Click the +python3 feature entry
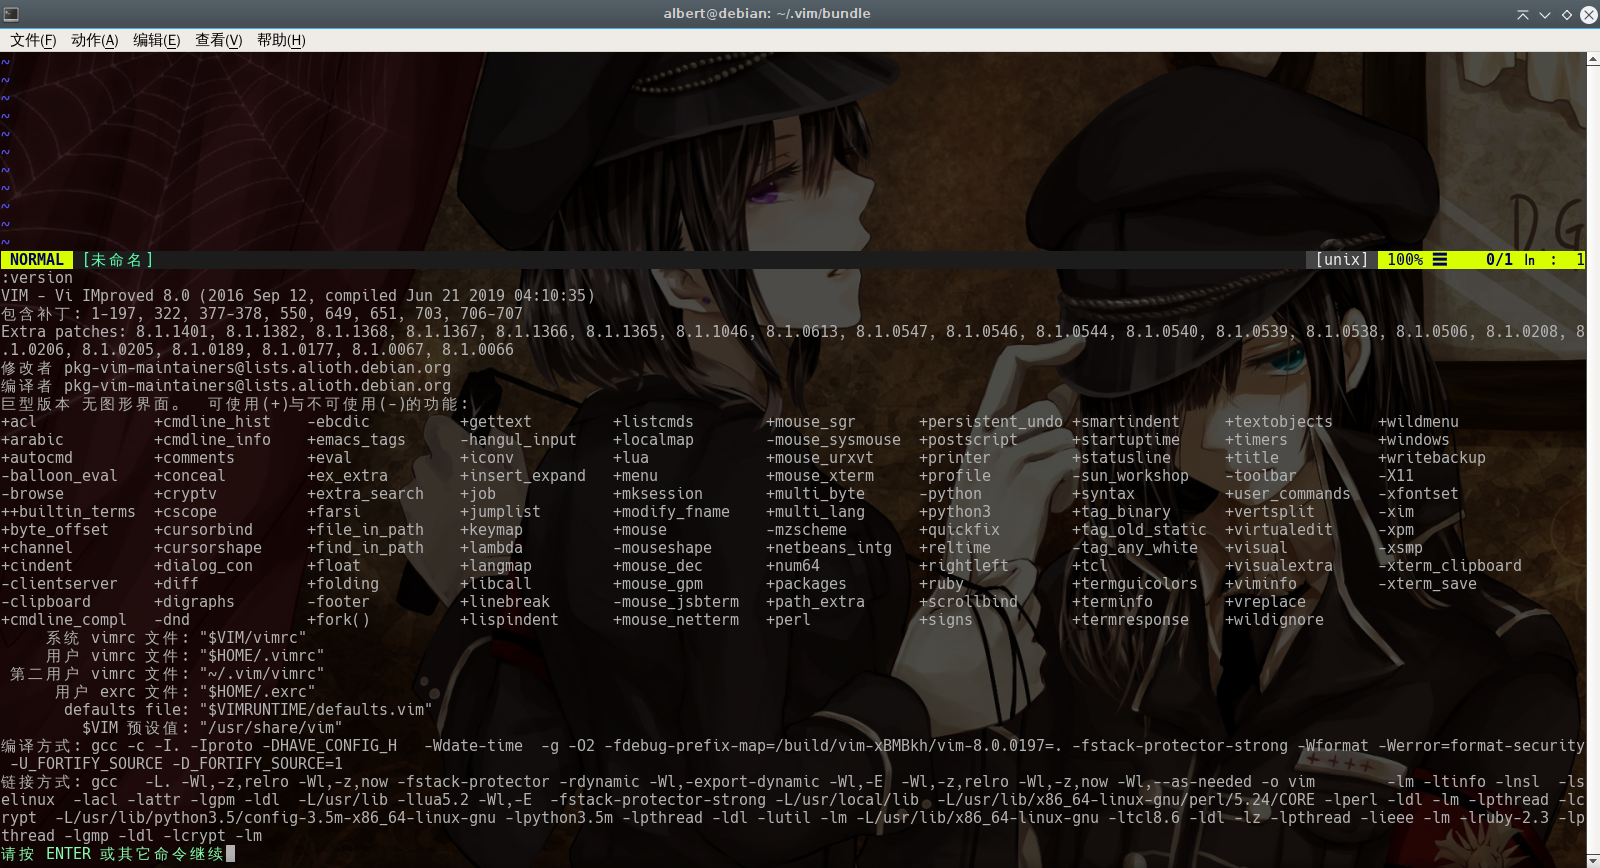 [955, 512]
